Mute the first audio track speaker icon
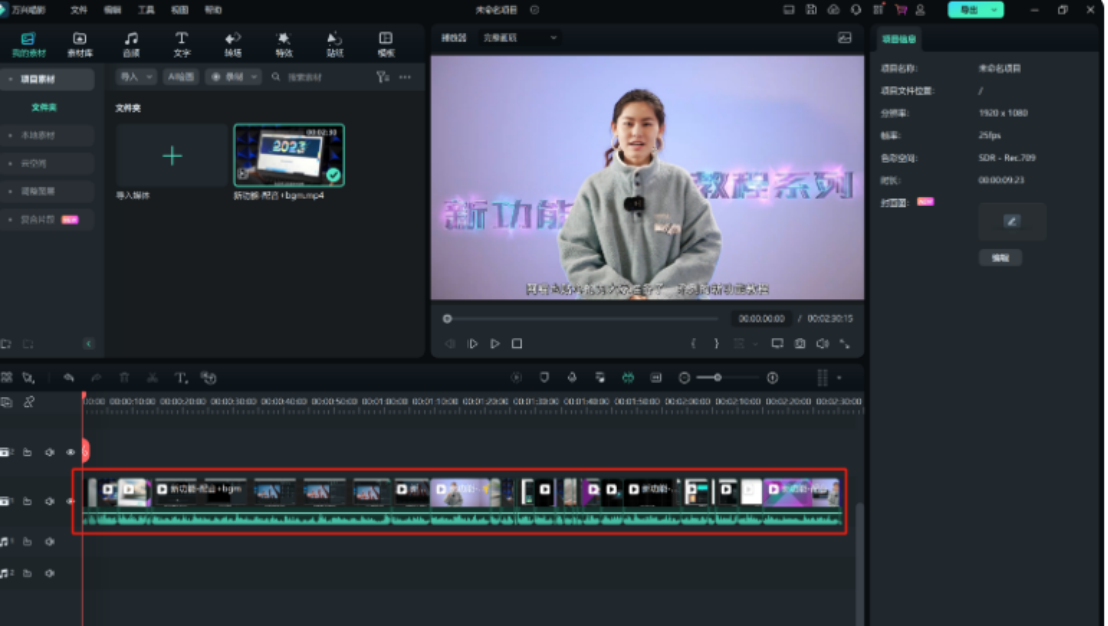 tap(49, 542)
